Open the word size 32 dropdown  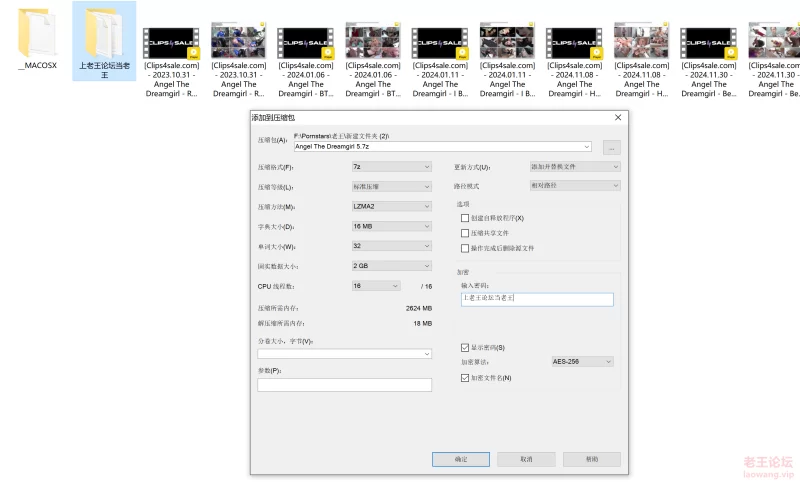tap(392, 246)
